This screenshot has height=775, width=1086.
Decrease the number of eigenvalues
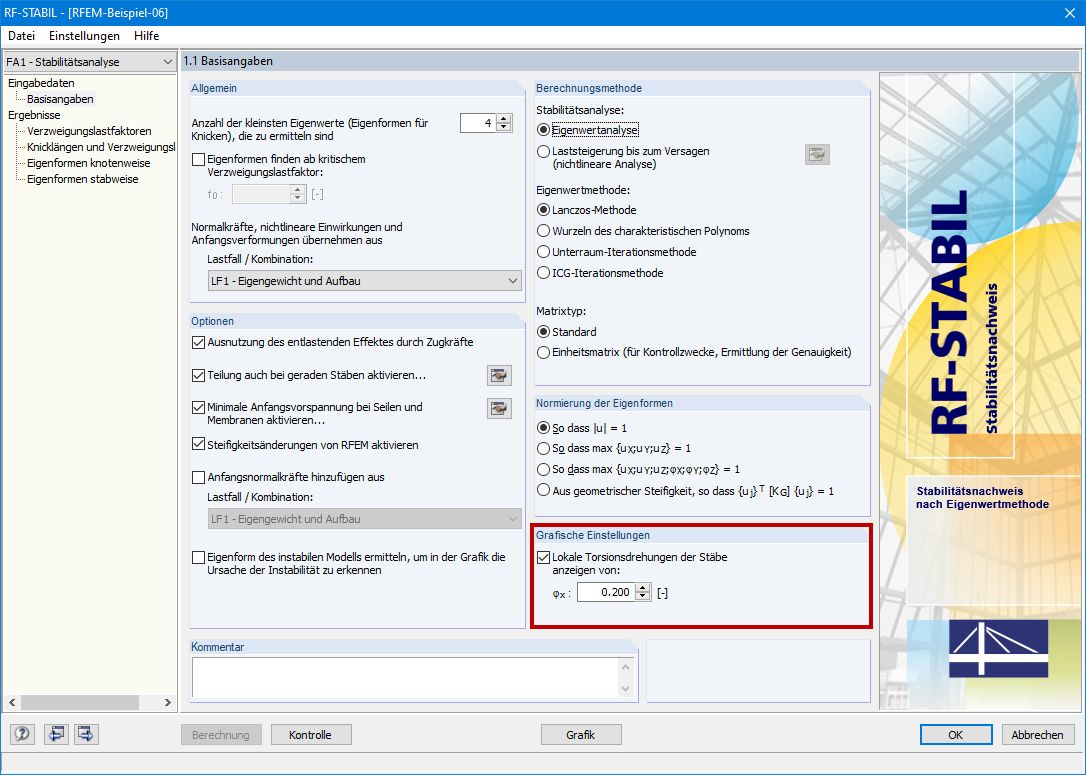[x=504, y=127]
